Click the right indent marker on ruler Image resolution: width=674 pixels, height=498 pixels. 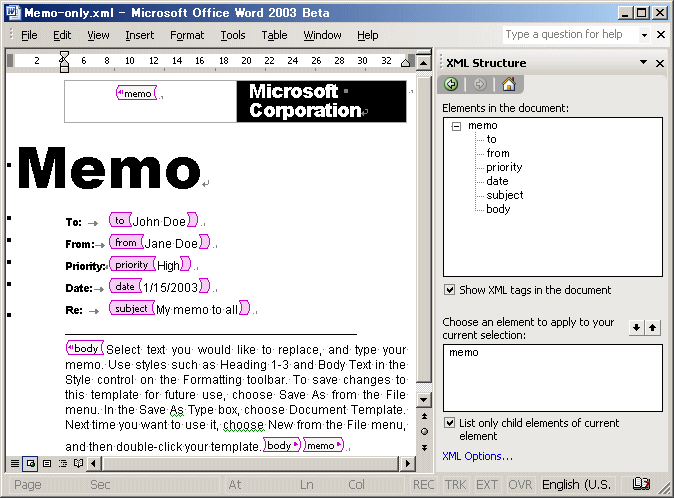pos(405,63)
